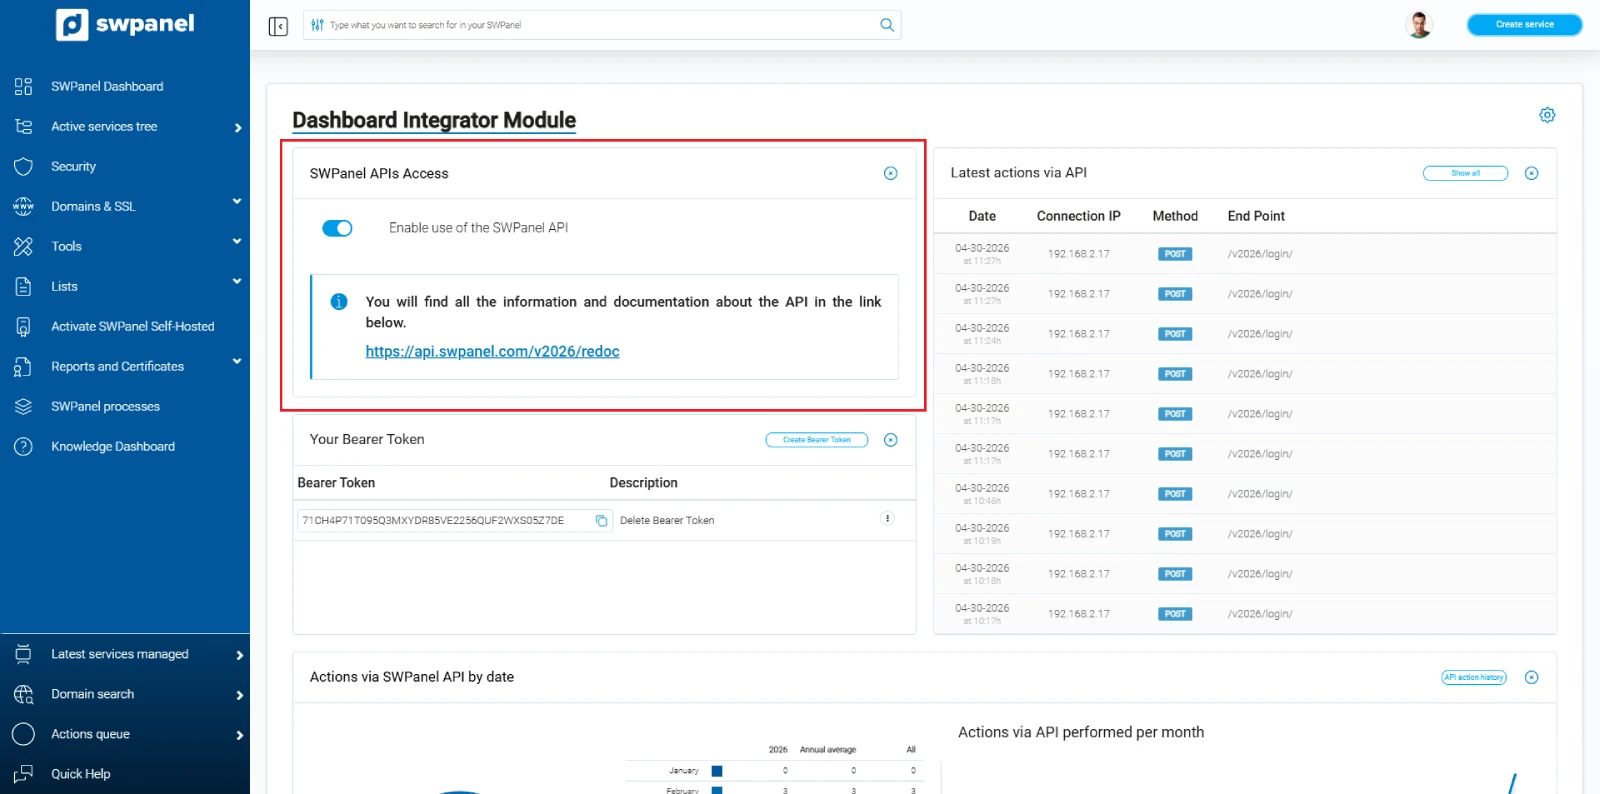Viewport: 1600px width, 794px height.
Task: Click the SWPanel Dashboard grid icon
Action: coord(23,86)
